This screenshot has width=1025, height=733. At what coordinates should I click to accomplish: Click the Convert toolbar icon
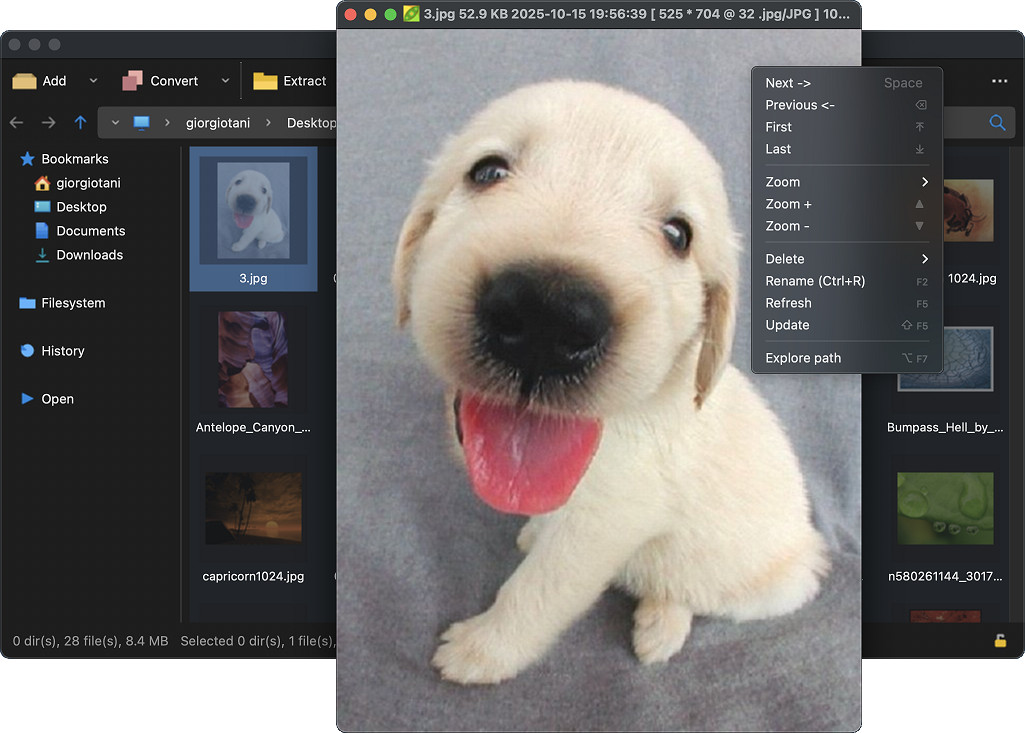pos(133,81)
